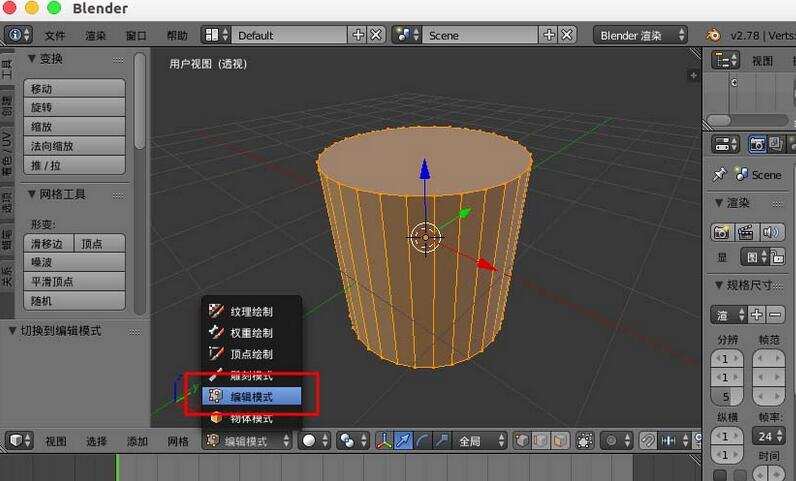Choose 雕刻模式 from the mode list
Screen dimensions: 796x481
coord(252,375)
